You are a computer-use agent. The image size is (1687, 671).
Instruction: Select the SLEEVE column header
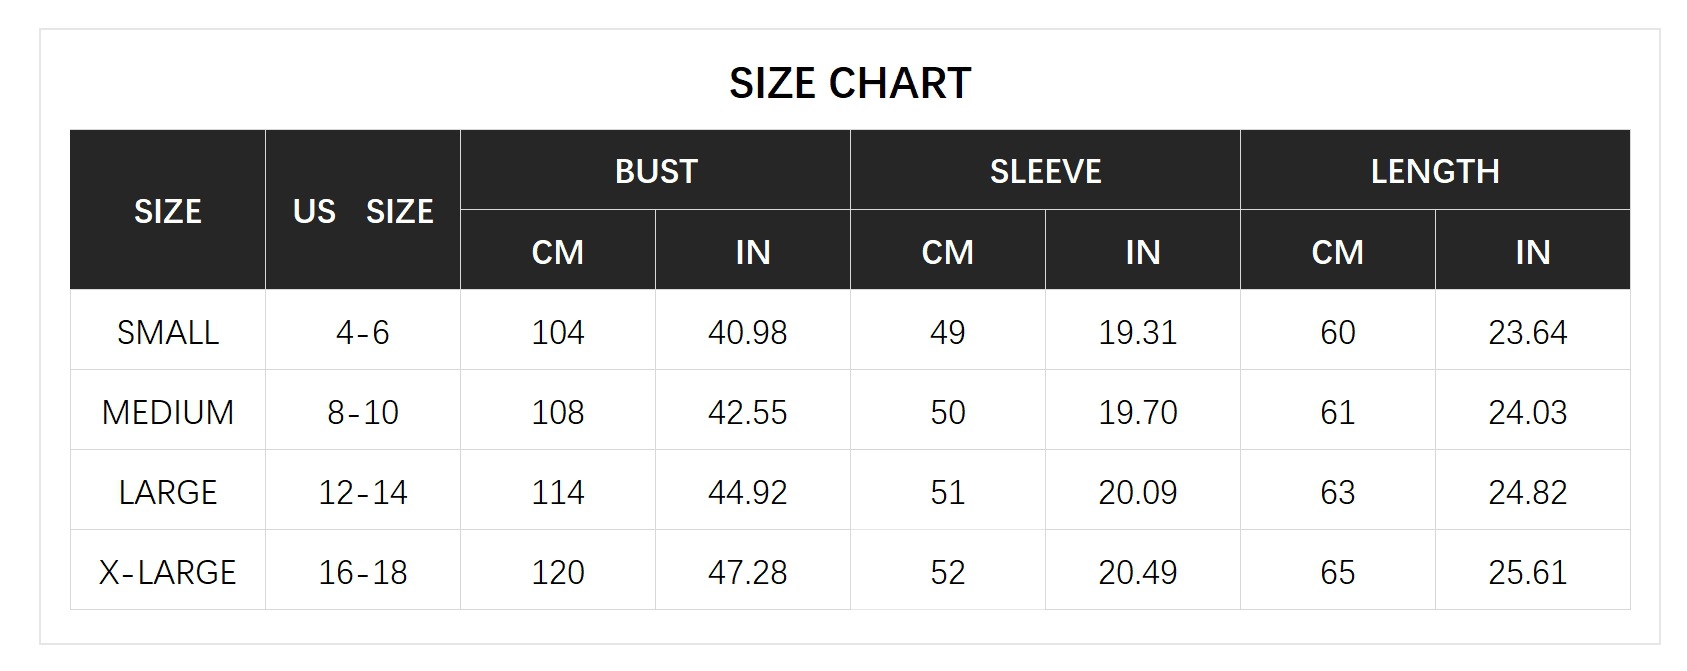click(x=1045, y=171)
